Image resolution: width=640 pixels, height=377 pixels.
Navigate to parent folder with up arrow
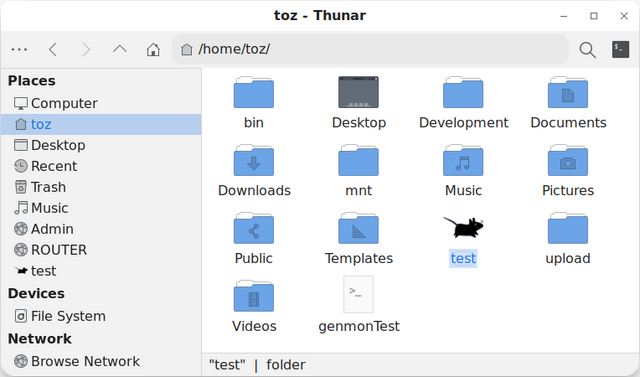120,50
